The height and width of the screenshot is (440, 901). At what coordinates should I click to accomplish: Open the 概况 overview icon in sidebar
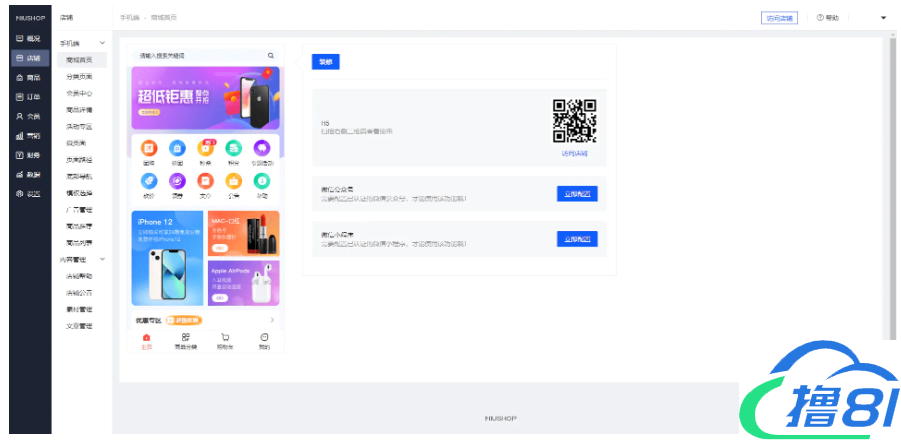[19, 38]
